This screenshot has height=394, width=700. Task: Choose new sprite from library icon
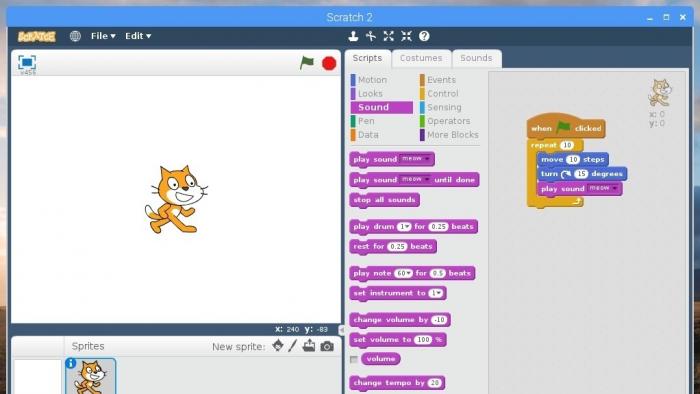click(278, 346)
